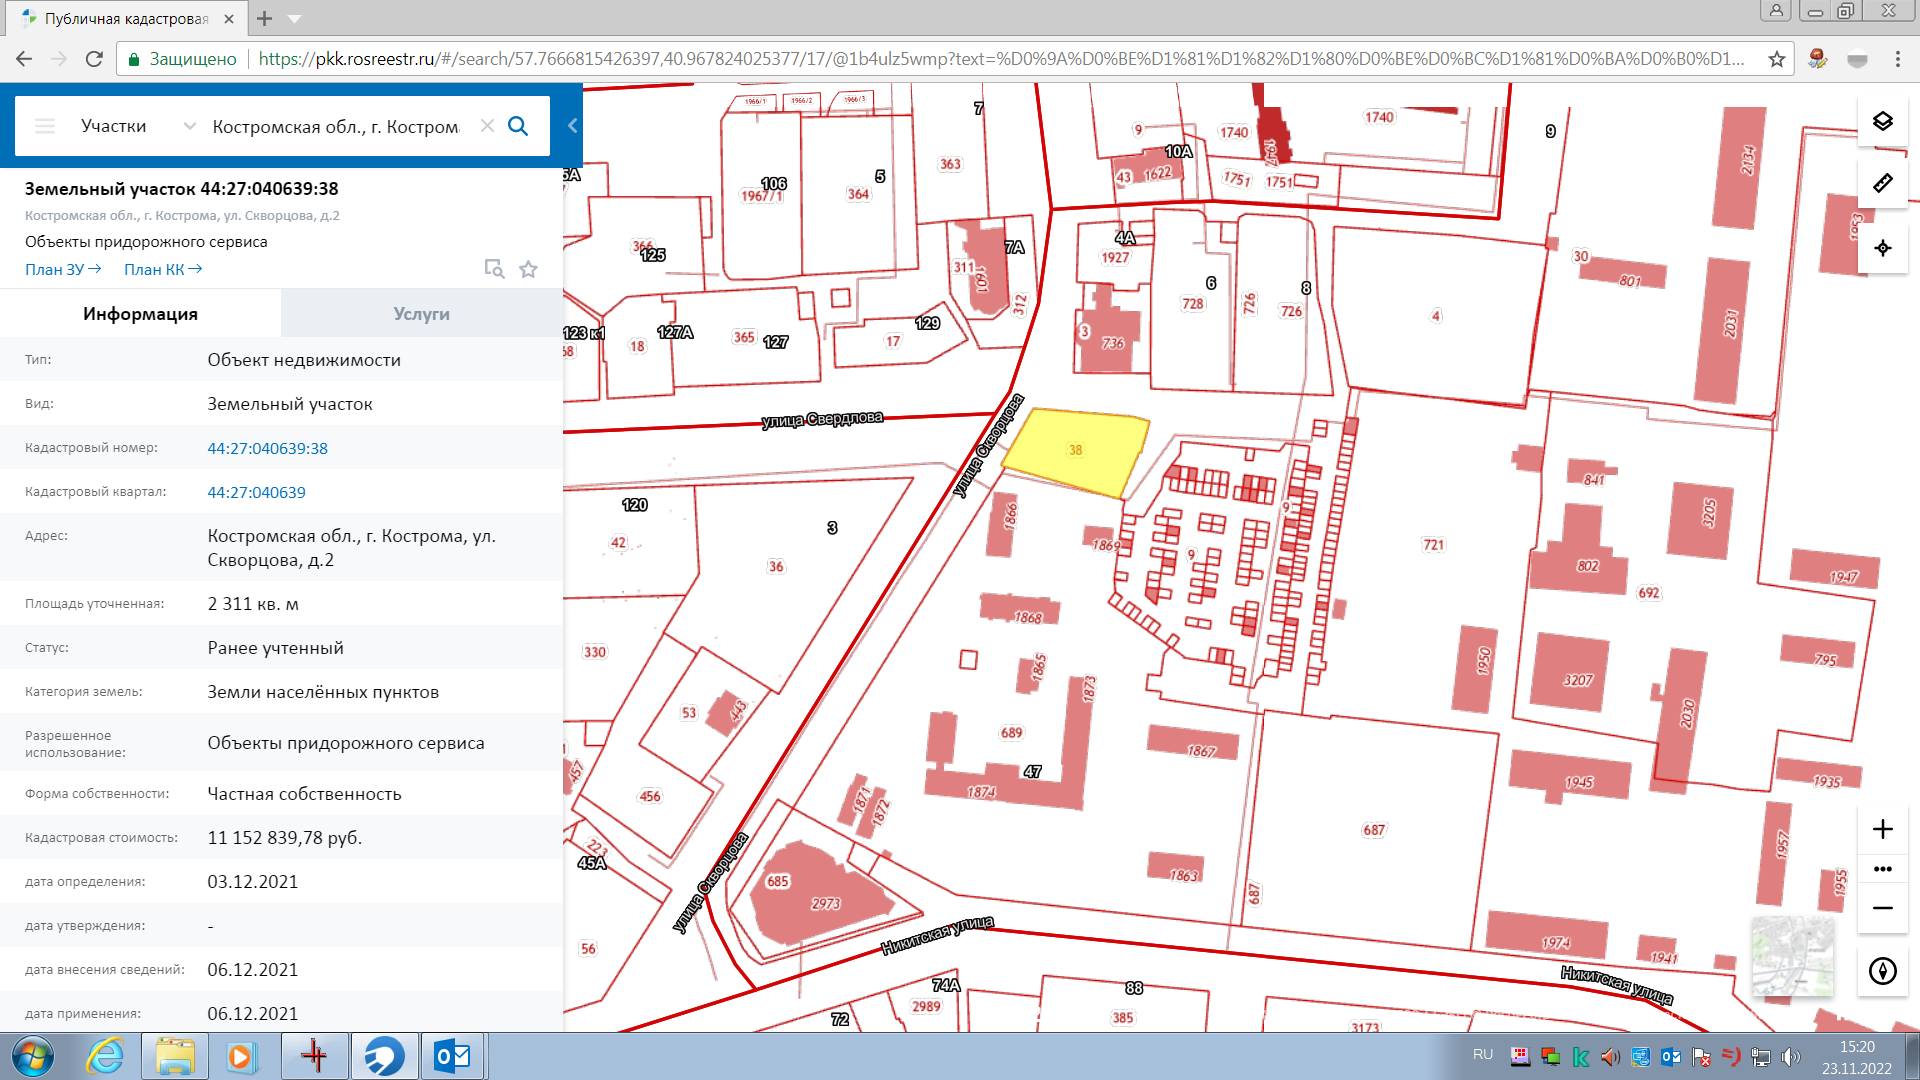Viewport: 1920px width, 1080px height.
Task: Click building 2973 on the map
Action: (x=820, y=892)
